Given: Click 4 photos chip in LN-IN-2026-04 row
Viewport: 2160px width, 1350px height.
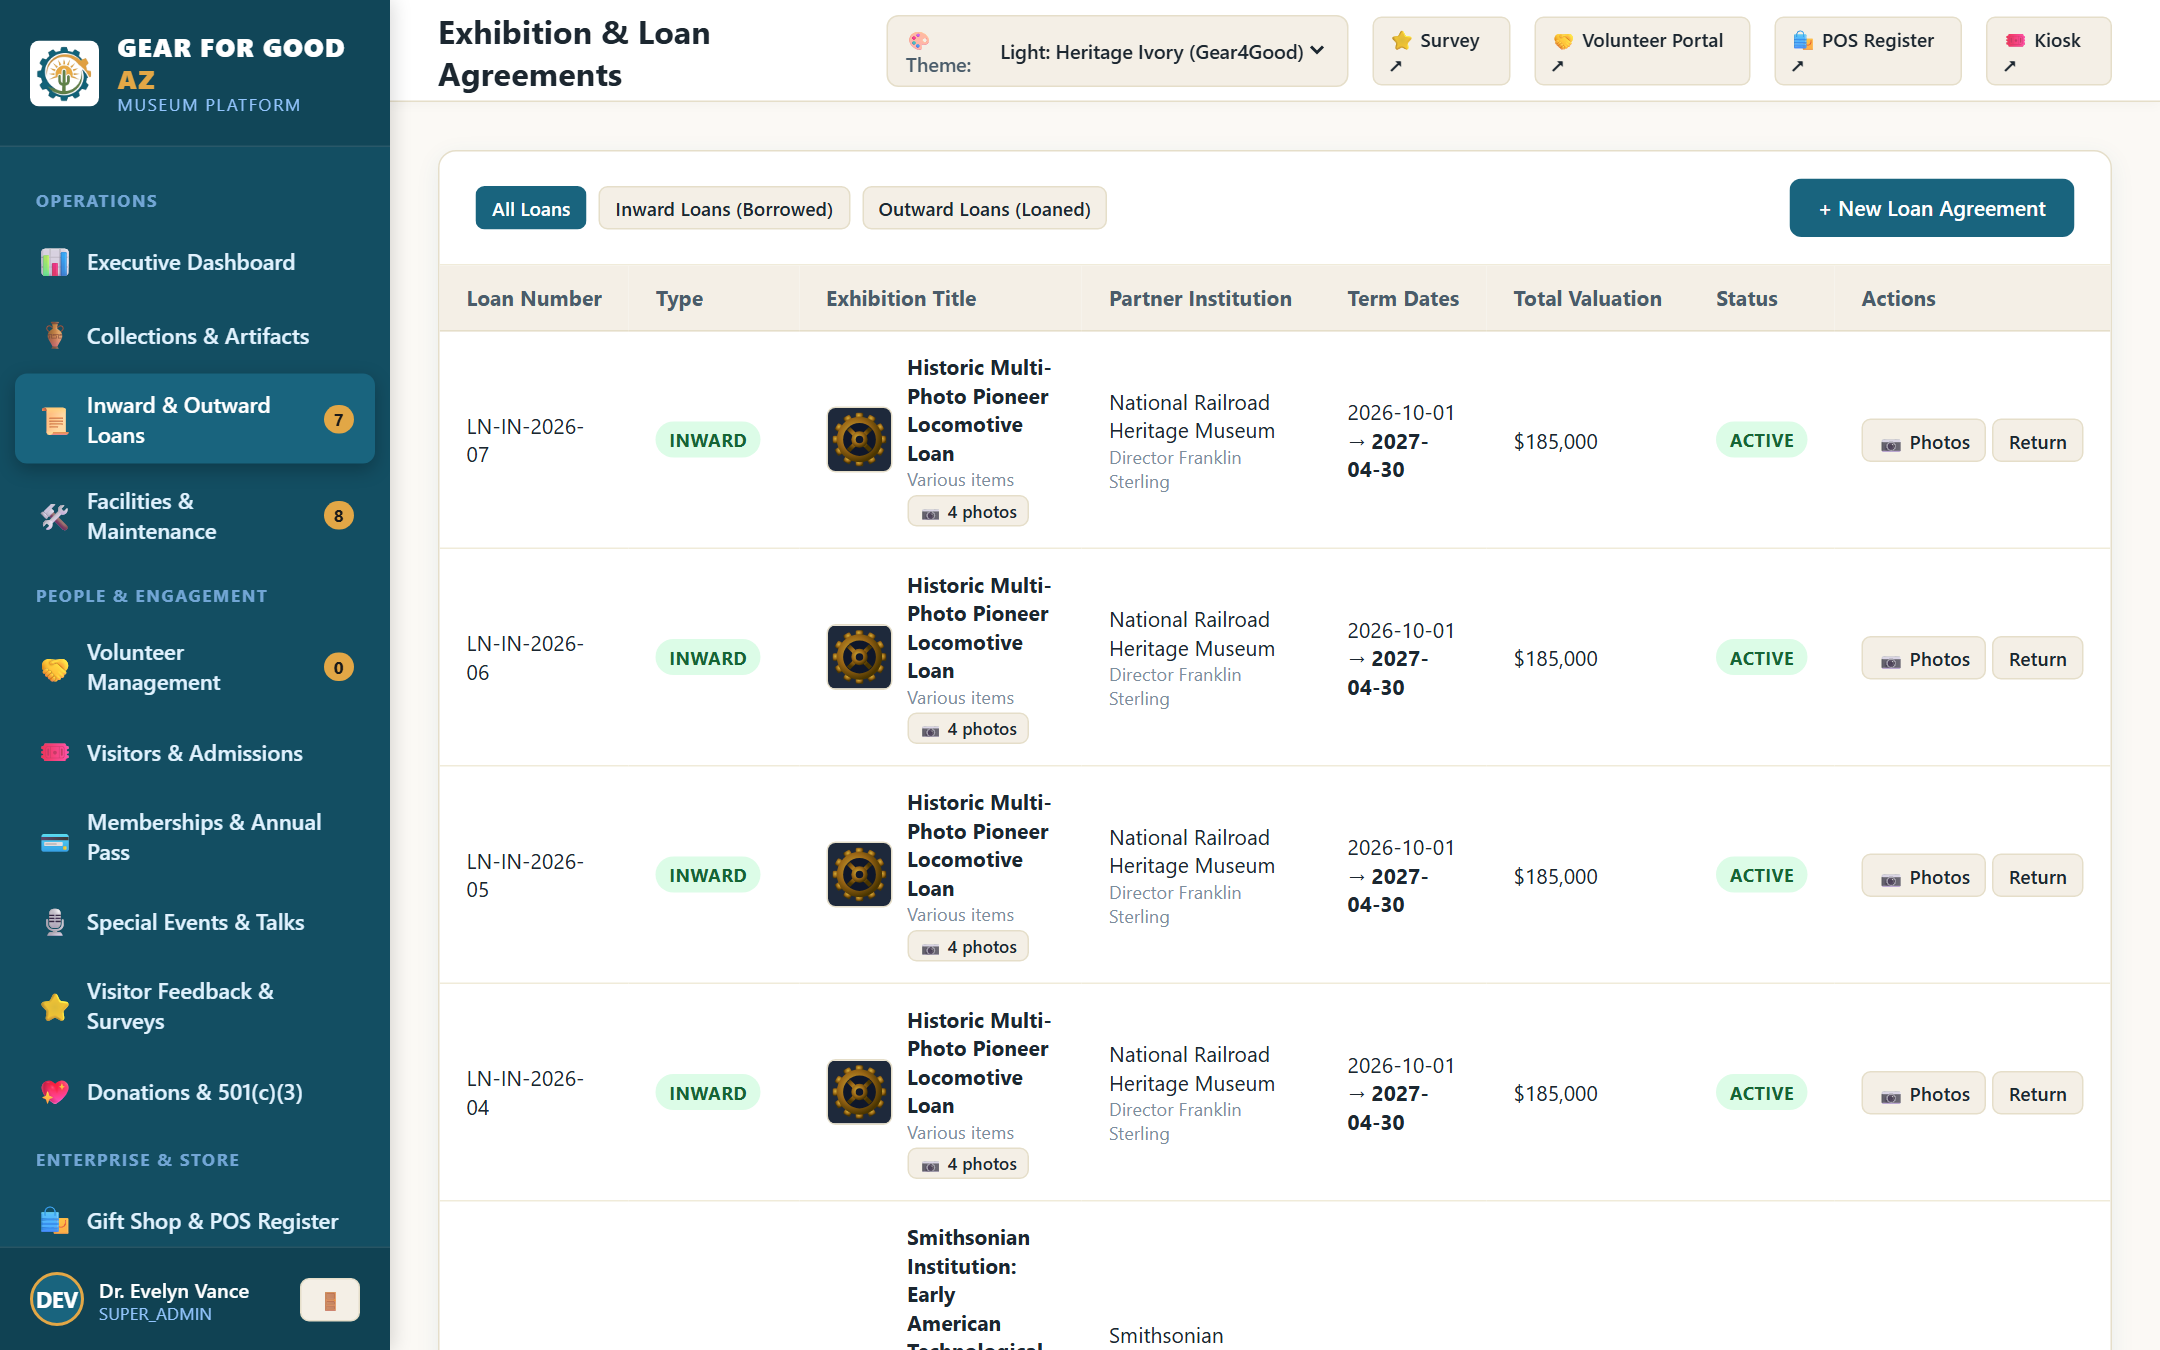Looking at the screenshot, I should pos(968,1164).
